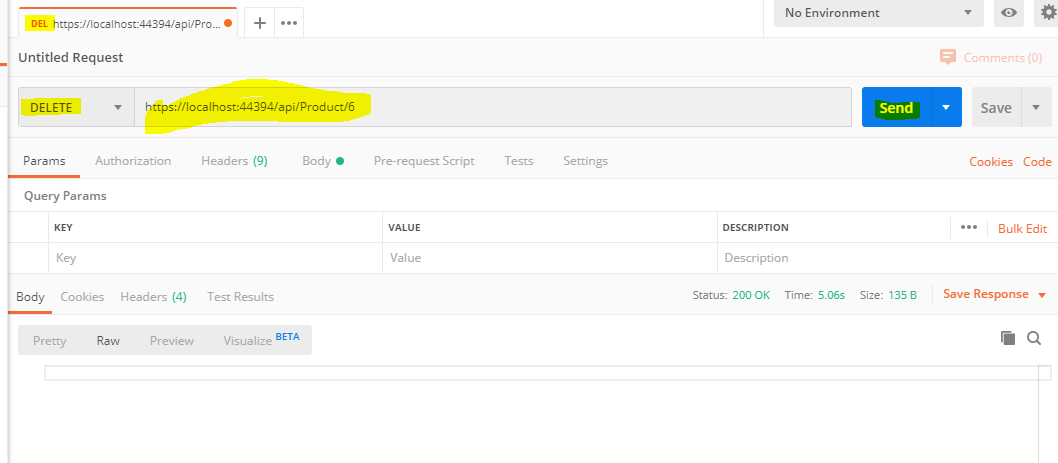Switch to the Params tab
The height and width of the screenshot is (463, 1058).
[44, 161]
